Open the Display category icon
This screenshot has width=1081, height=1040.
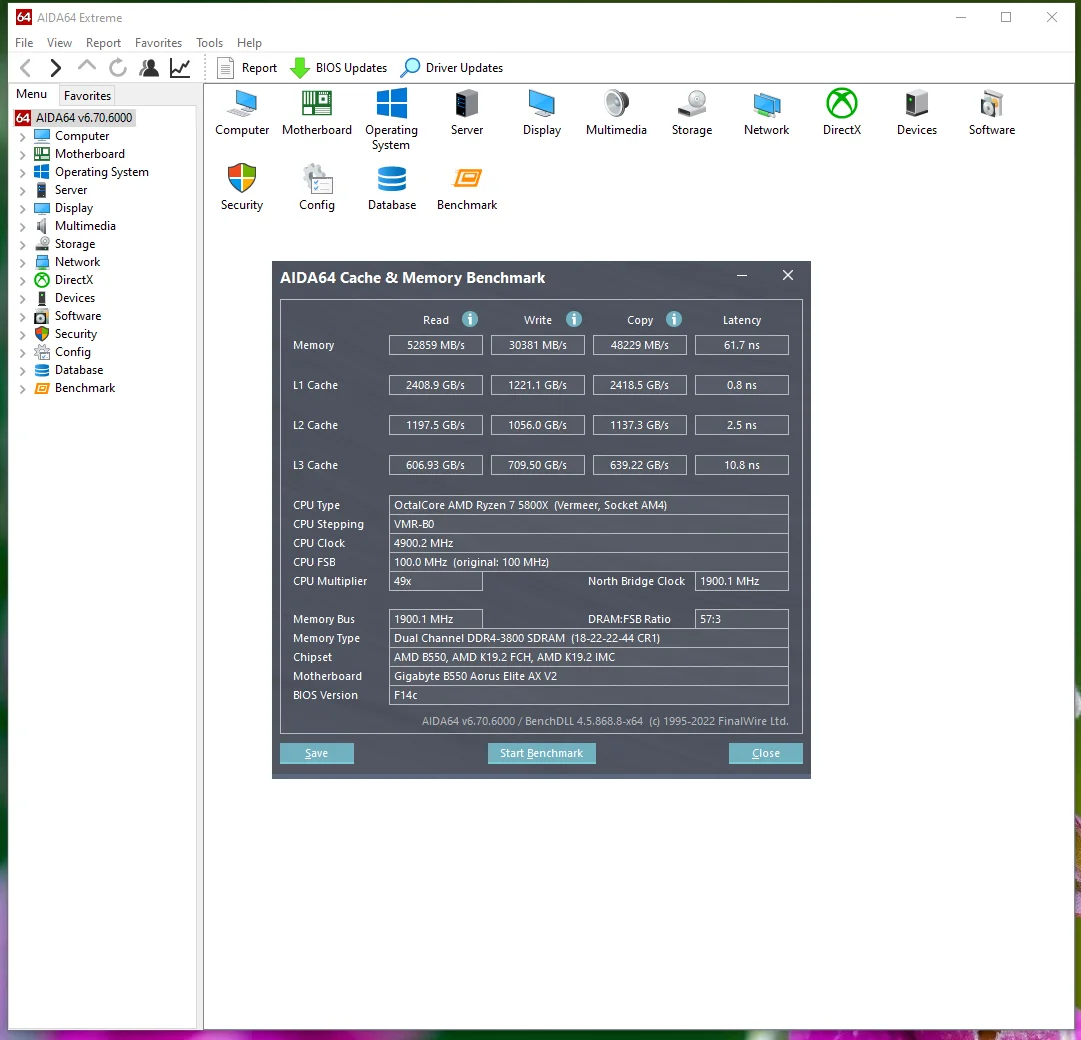click(542, 112)
